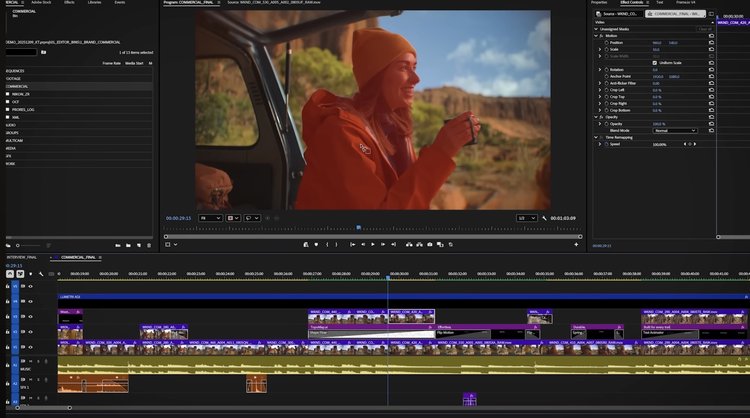Go to next Speed keyframe

695,144
